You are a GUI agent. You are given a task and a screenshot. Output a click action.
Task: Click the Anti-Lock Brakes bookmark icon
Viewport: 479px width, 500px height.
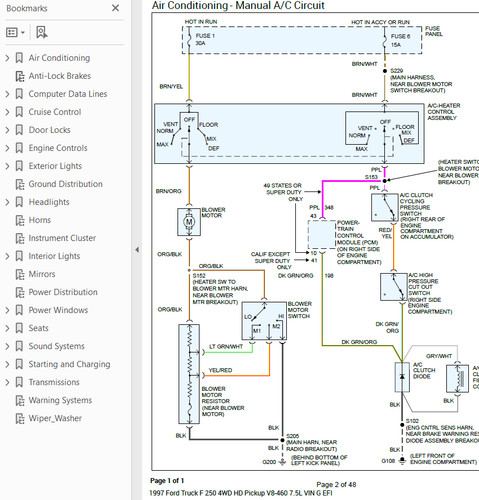pos(20,76)
